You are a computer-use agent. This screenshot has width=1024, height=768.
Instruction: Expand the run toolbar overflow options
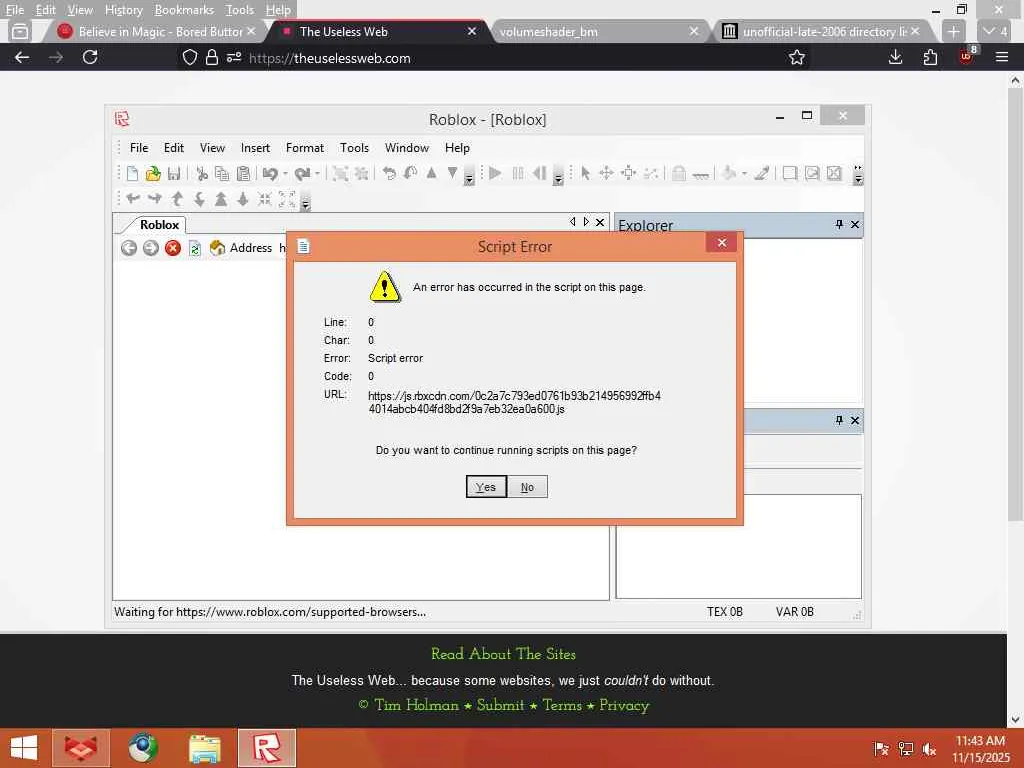coord(558,176)
